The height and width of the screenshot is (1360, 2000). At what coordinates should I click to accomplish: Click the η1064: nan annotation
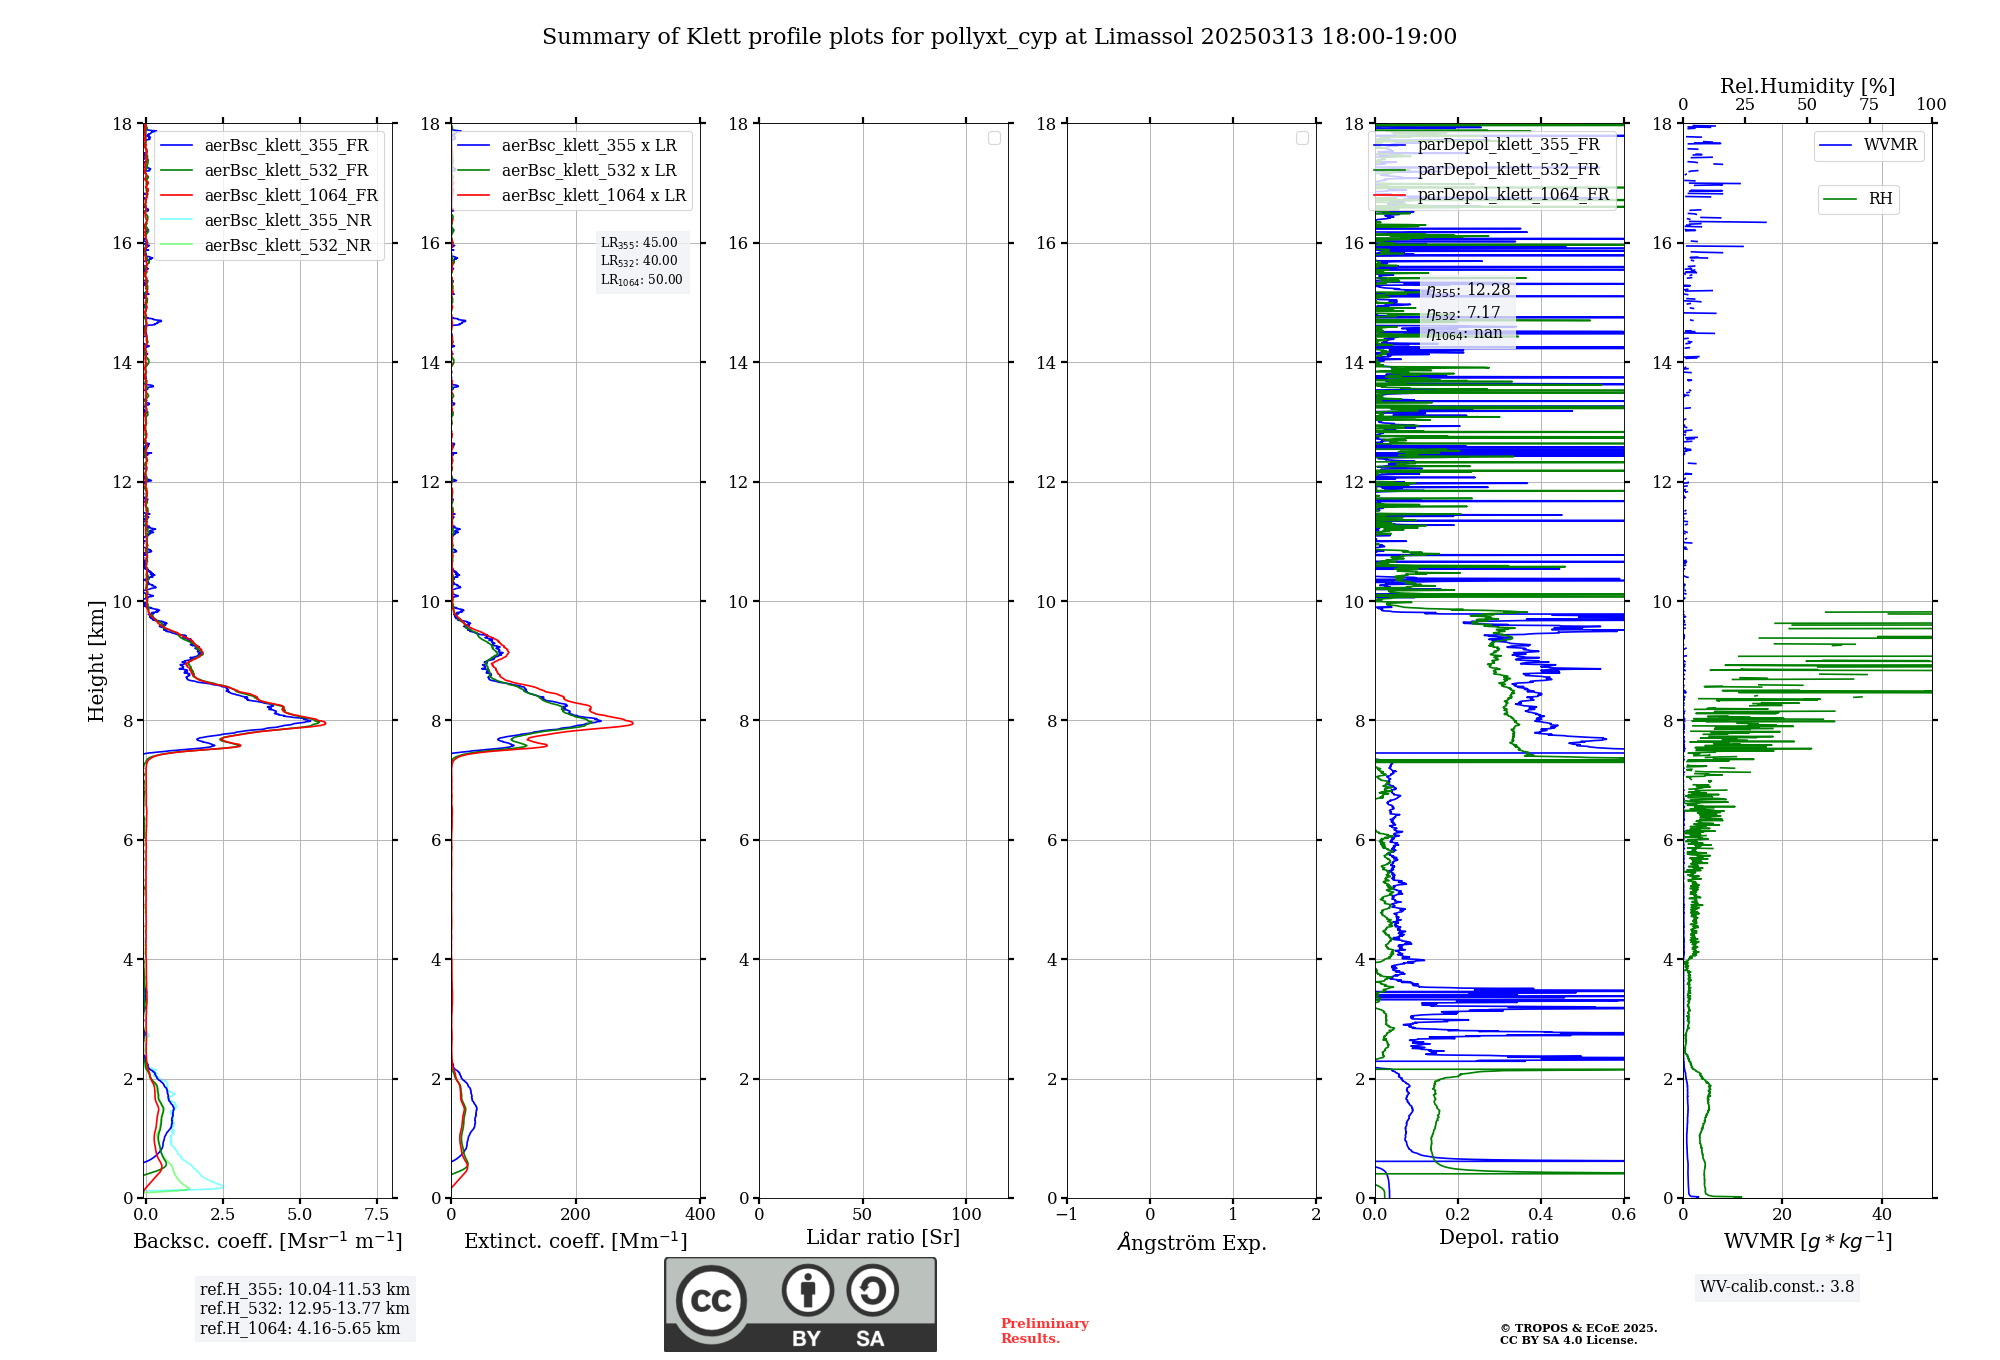(1464, 334)
